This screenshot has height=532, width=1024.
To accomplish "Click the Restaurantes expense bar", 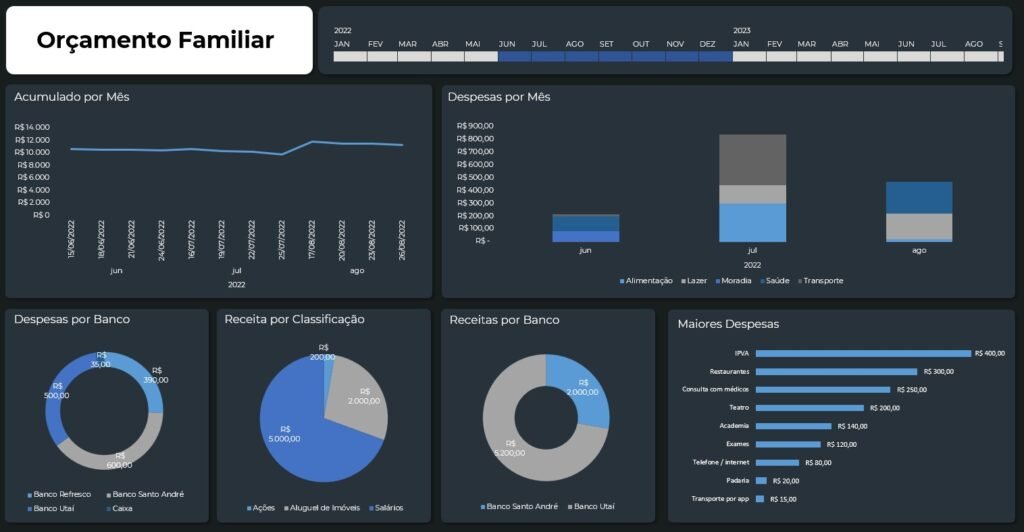I will [836, 371].
